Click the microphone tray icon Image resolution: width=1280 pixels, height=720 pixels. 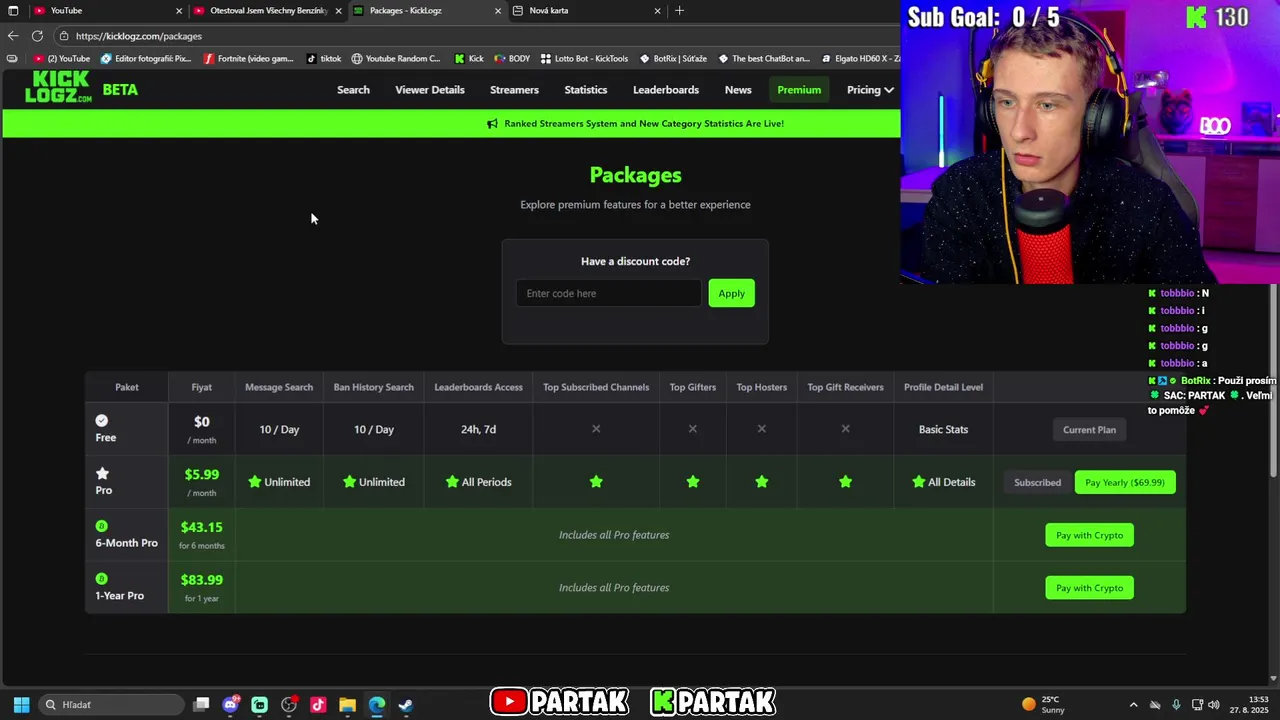pos(1176,705)
